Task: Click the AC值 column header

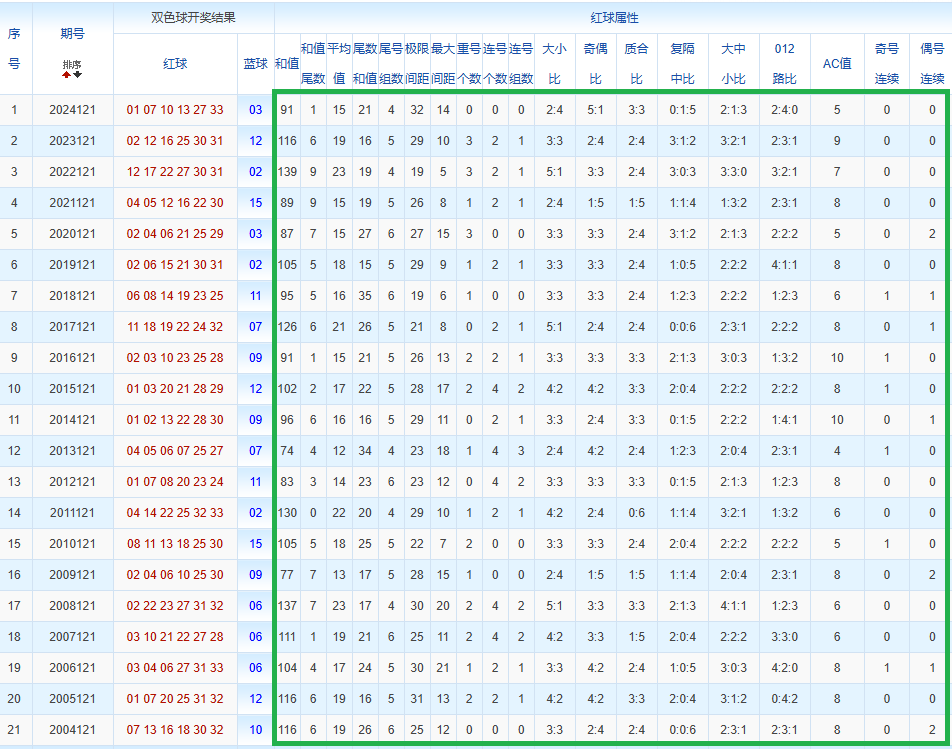Action: coord(837,63)
